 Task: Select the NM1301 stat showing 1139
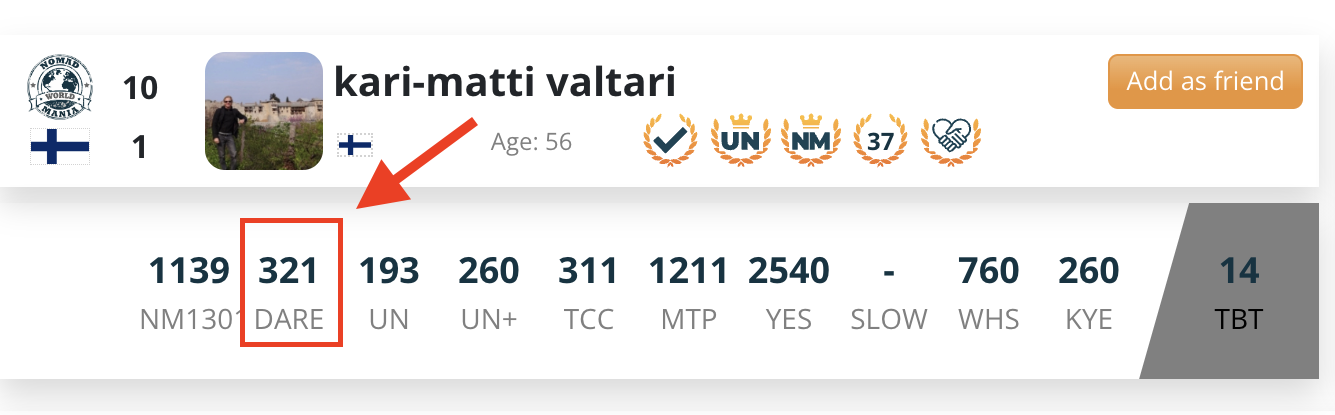(189, 291)
